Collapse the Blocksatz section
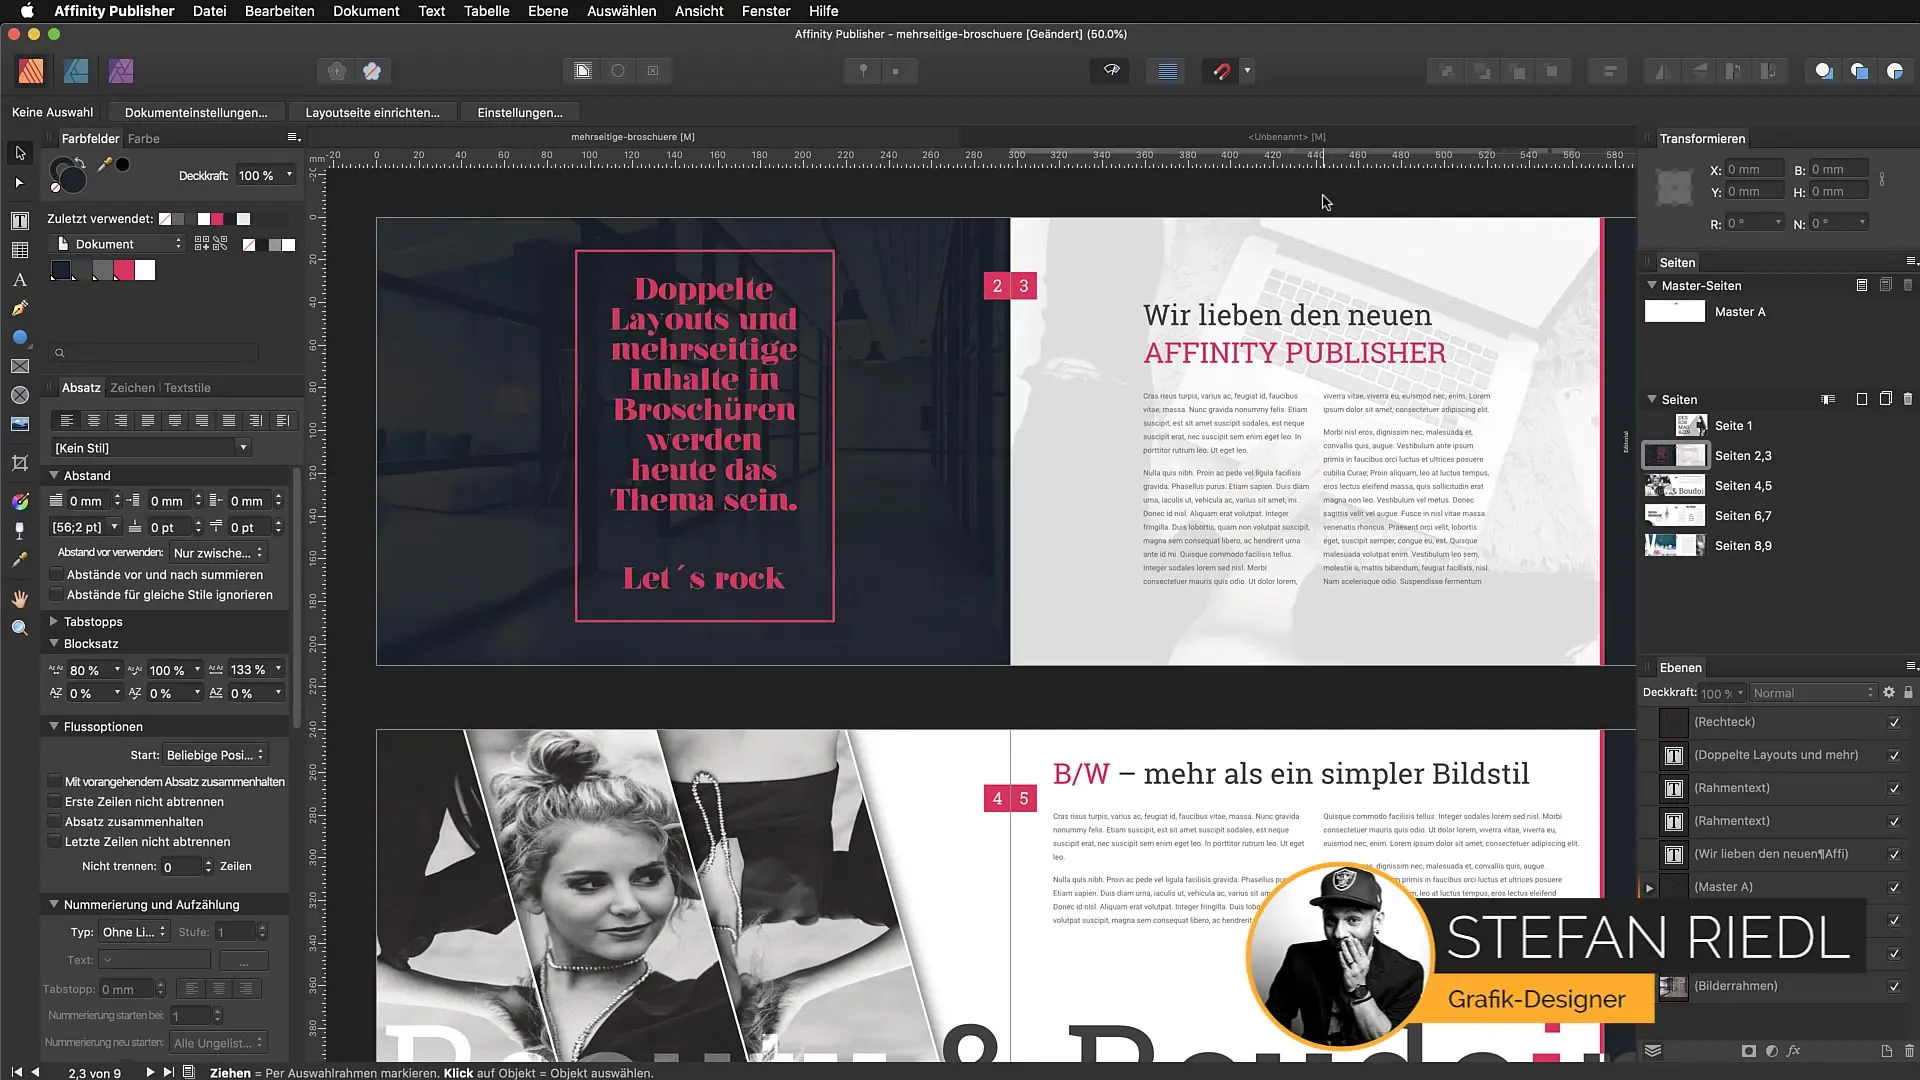Screen dimensions: 1920x1080 54,643
